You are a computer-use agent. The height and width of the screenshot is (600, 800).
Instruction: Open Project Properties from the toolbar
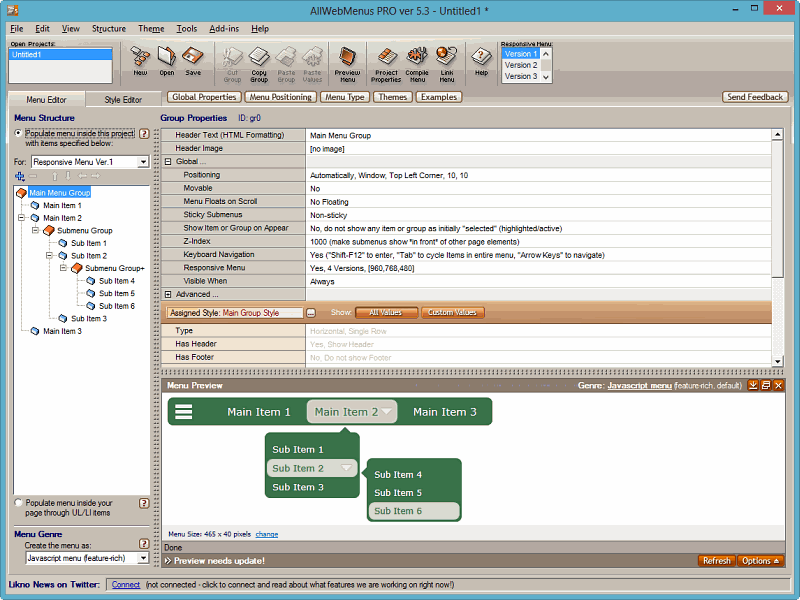(x=386, y=61)
